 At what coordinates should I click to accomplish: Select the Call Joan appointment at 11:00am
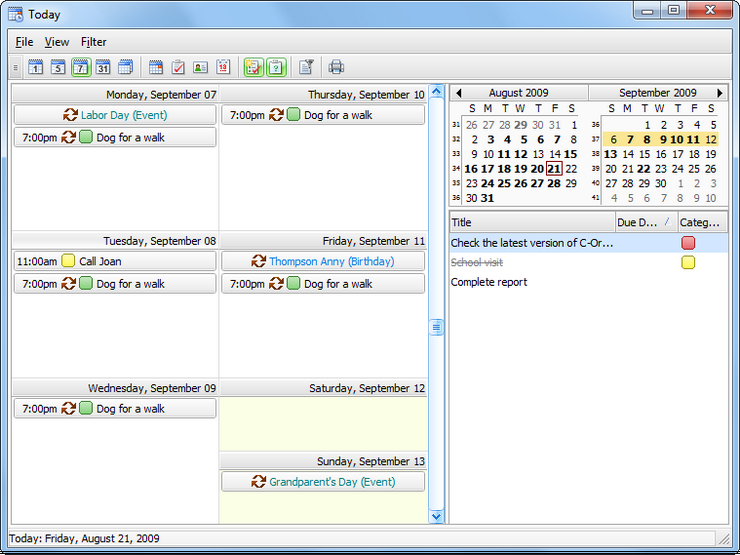click(x=115, y=261)
